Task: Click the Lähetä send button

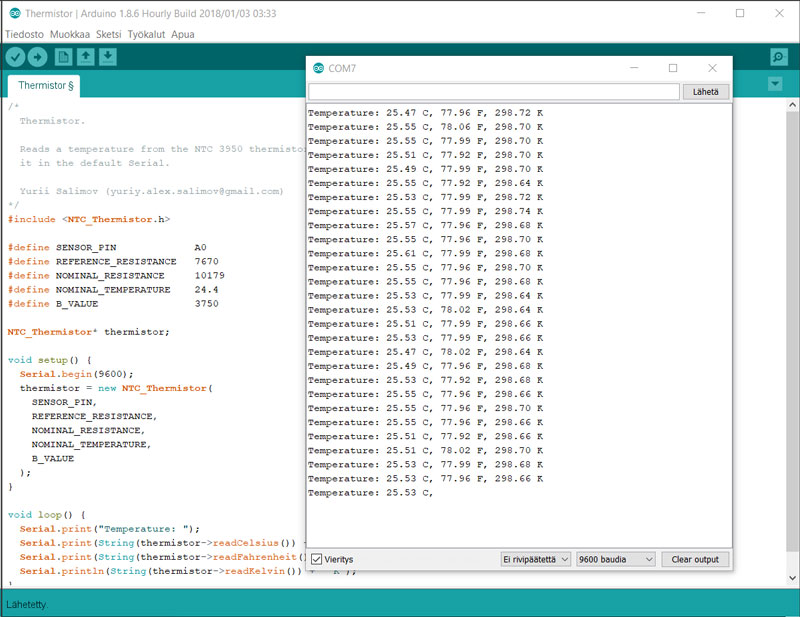Action: [706, 92]
